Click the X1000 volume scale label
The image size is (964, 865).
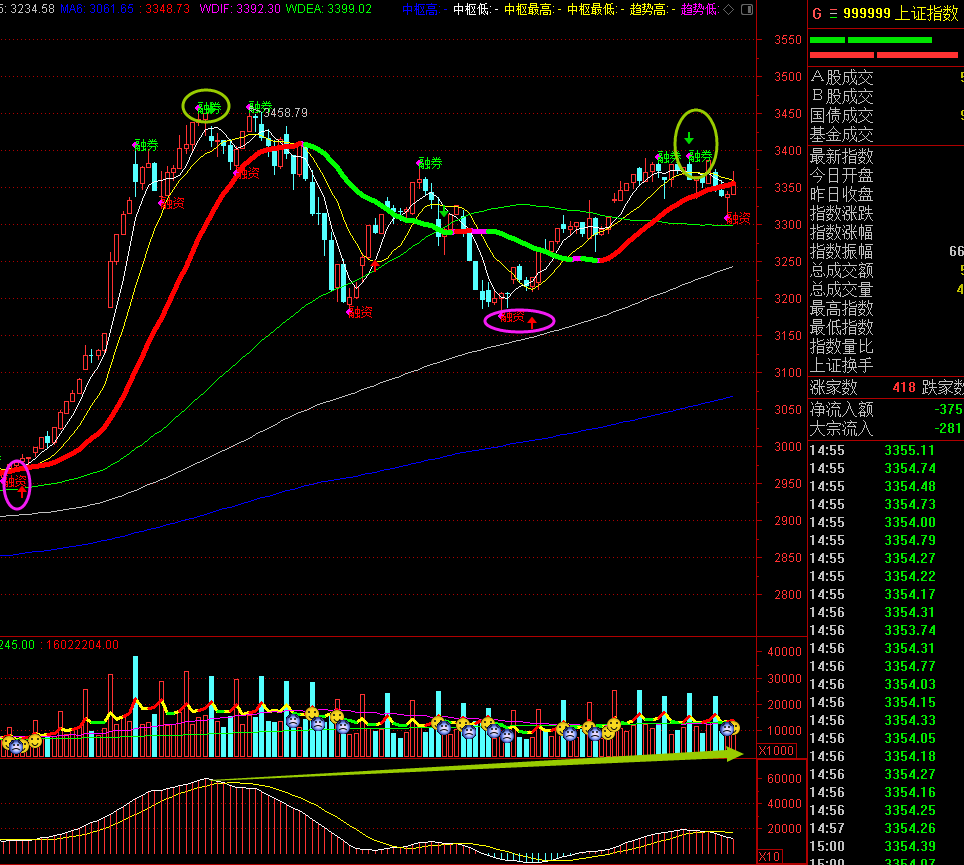pos(776,751)
